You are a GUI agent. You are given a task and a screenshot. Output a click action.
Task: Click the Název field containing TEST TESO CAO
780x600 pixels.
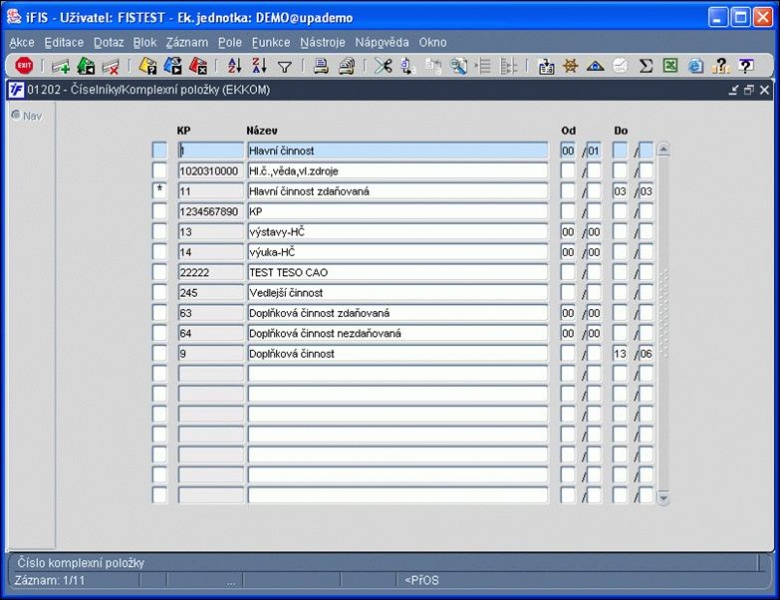pyautogui.click(x=397, y=272)
